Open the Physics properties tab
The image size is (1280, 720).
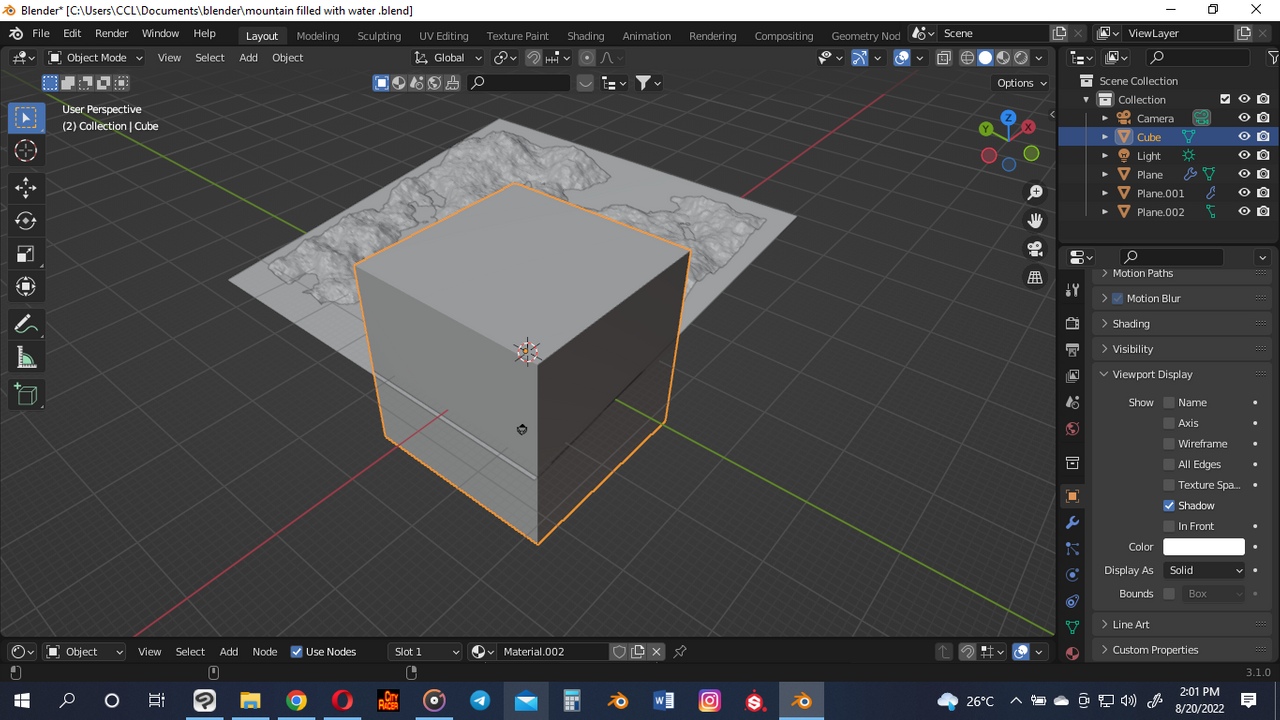click(x=1072, y=575)
